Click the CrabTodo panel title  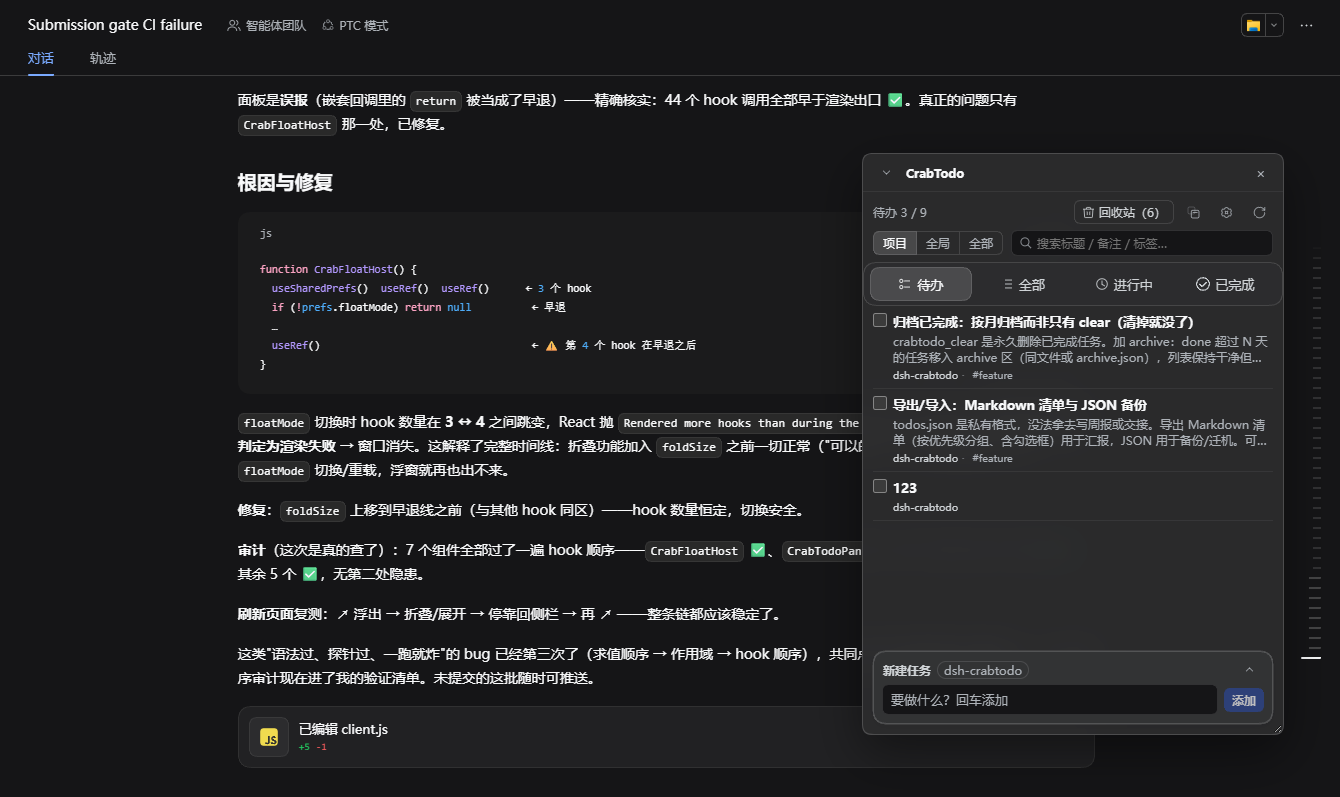click(x=935, y=173)
